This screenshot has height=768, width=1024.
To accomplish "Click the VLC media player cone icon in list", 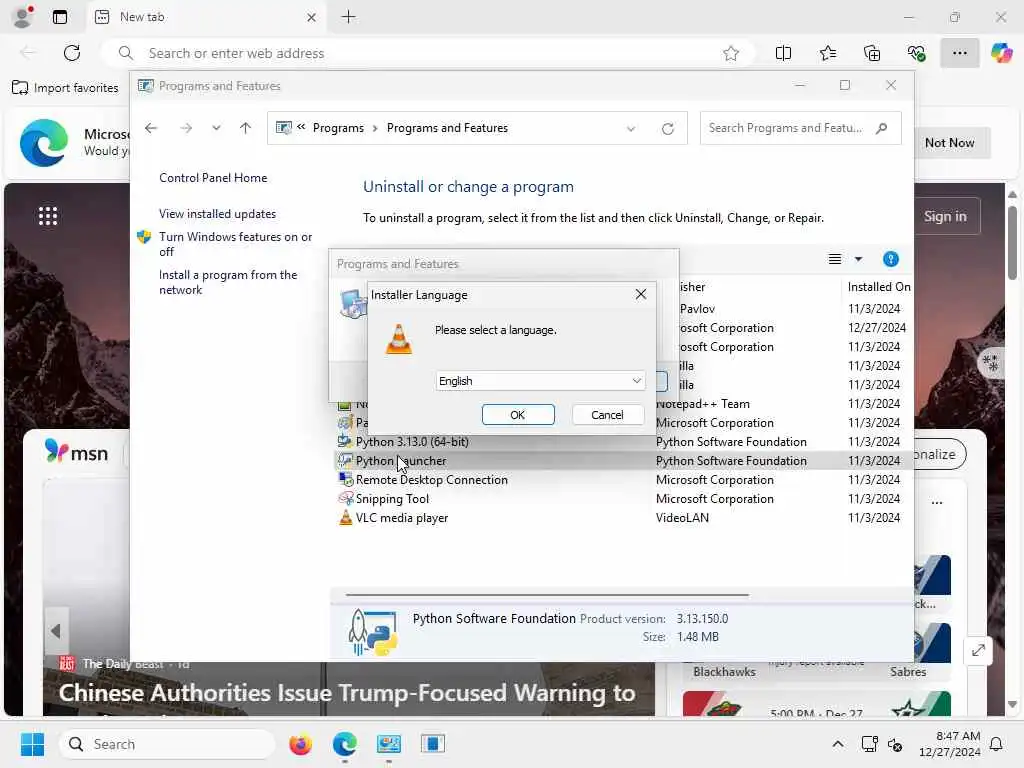I will click(x=345, y=518).
